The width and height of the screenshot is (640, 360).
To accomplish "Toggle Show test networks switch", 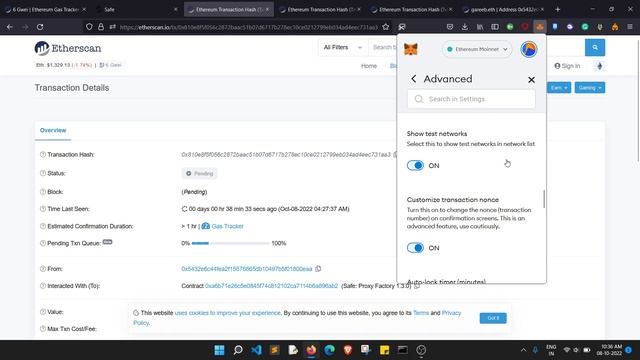I will click(416, 165).
